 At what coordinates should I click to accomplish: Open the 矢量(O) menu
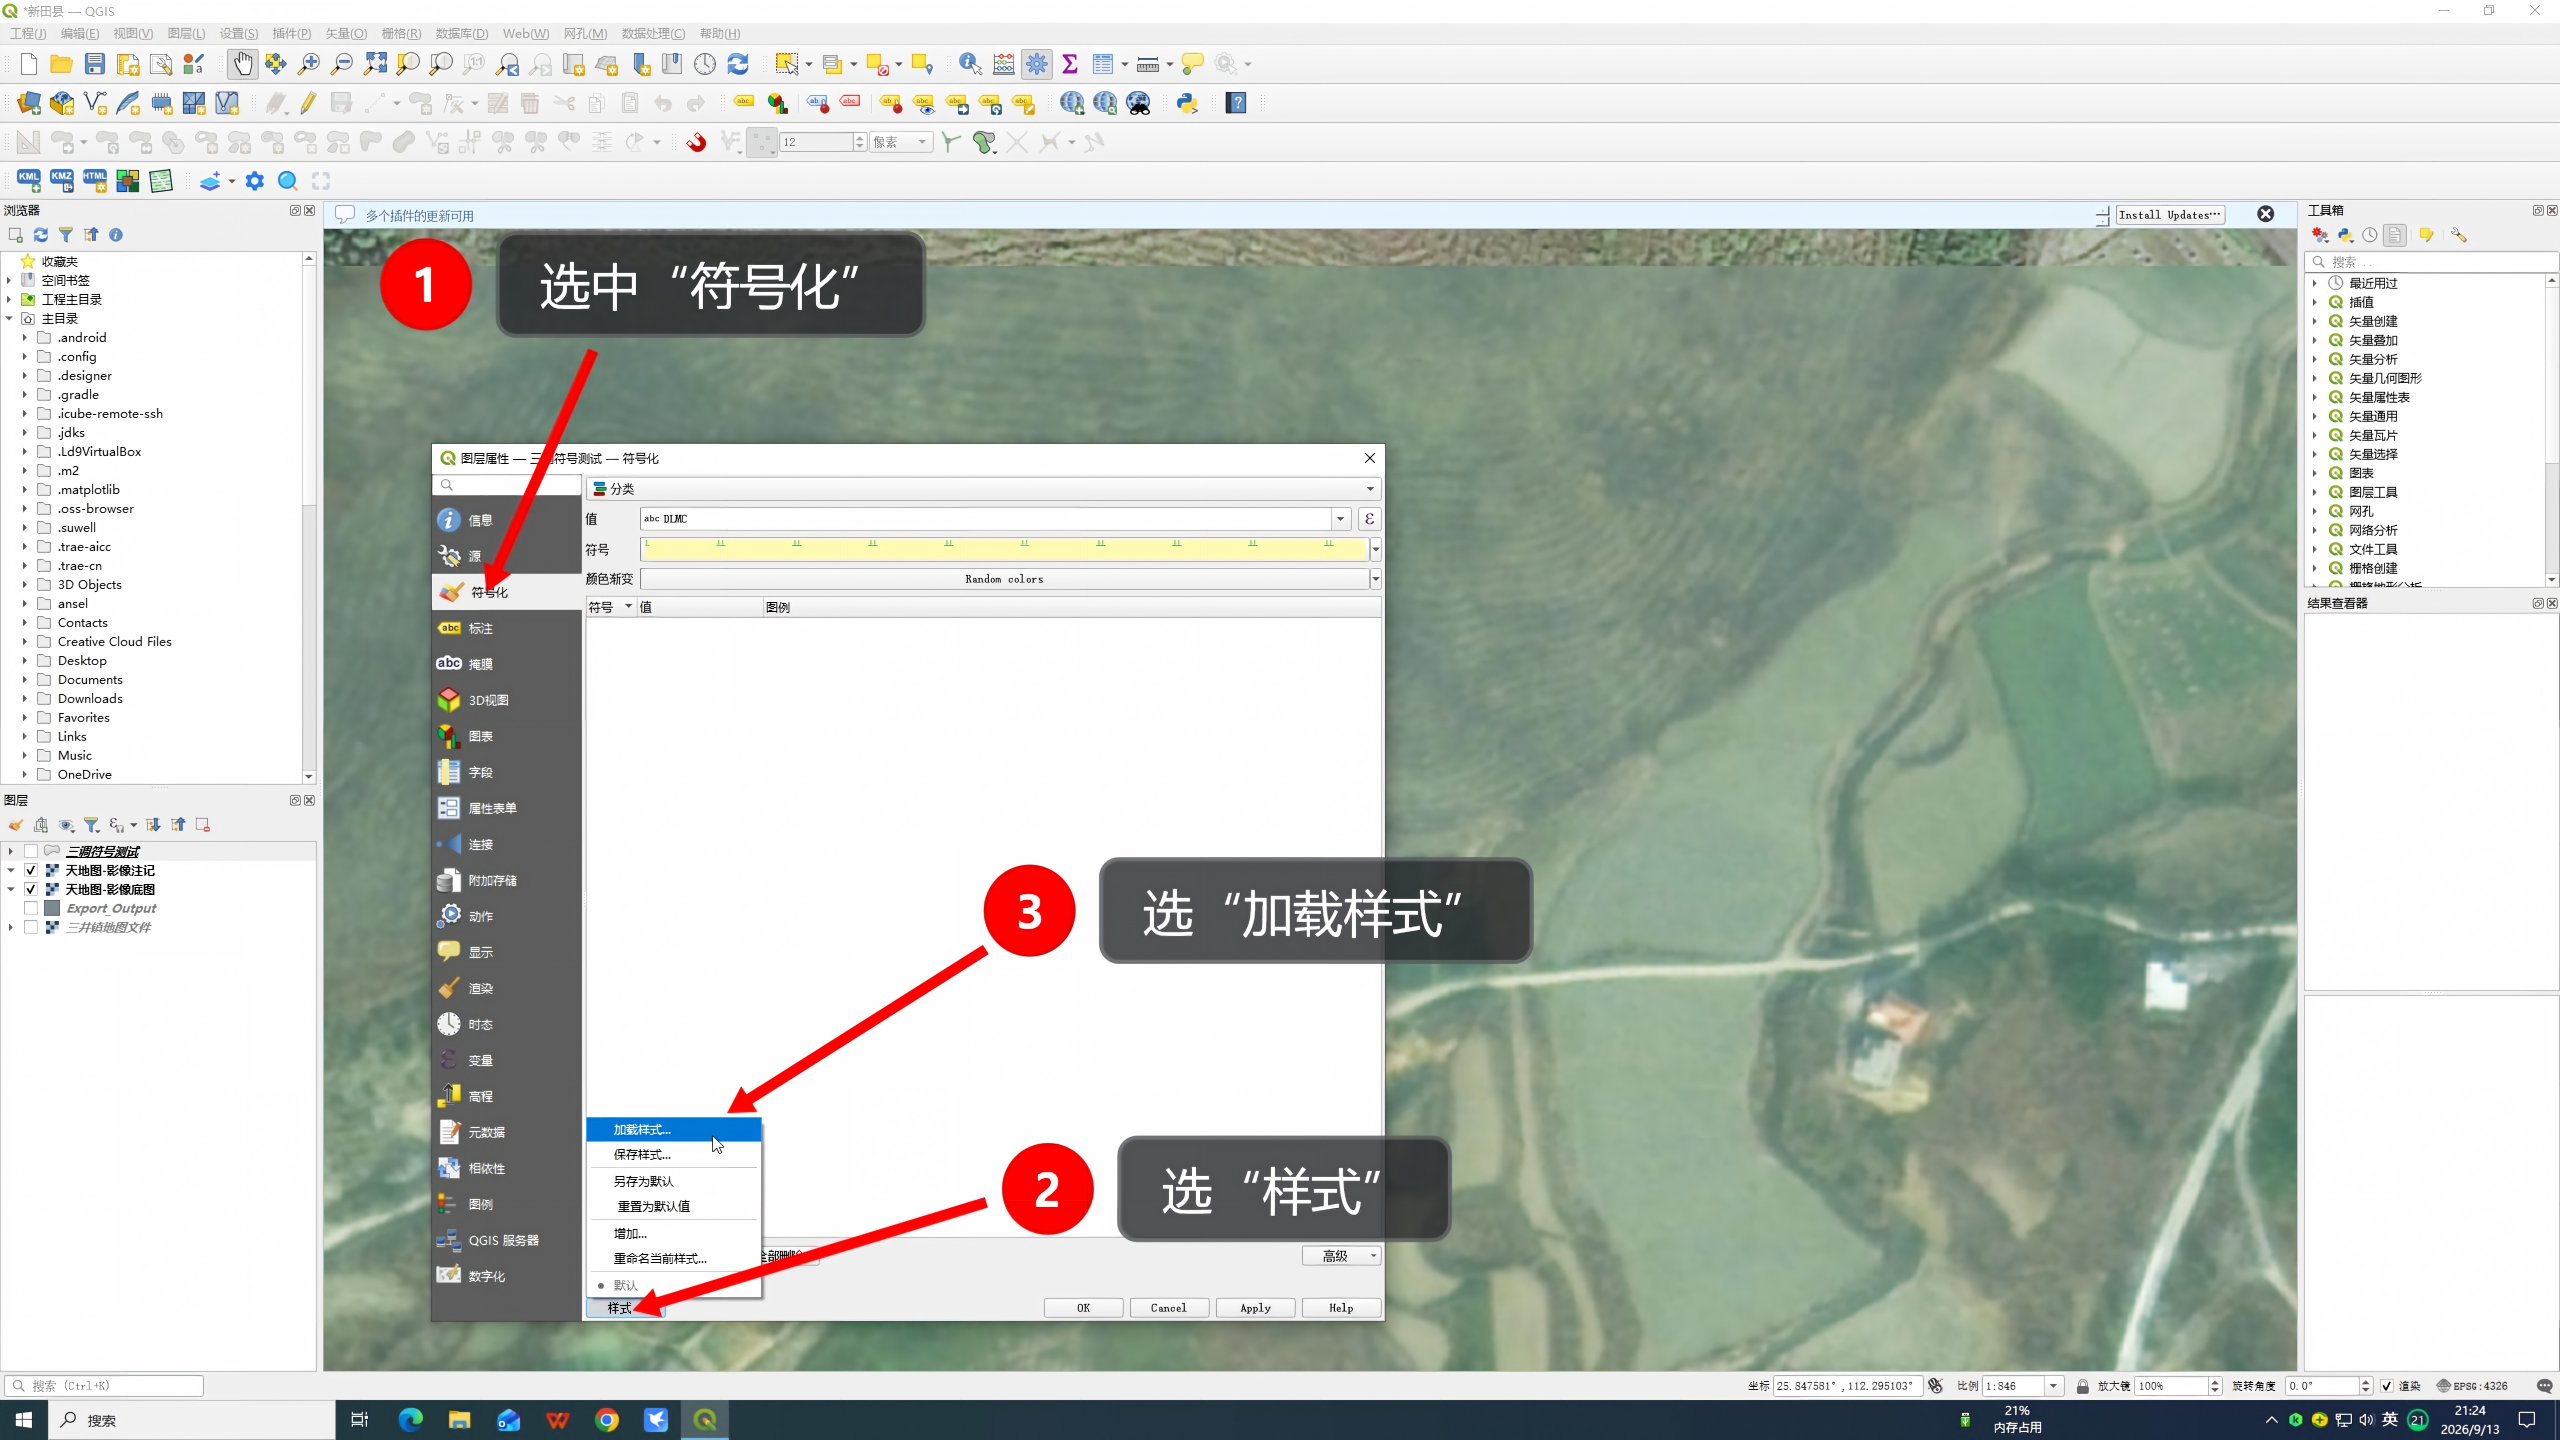[346, 33]
